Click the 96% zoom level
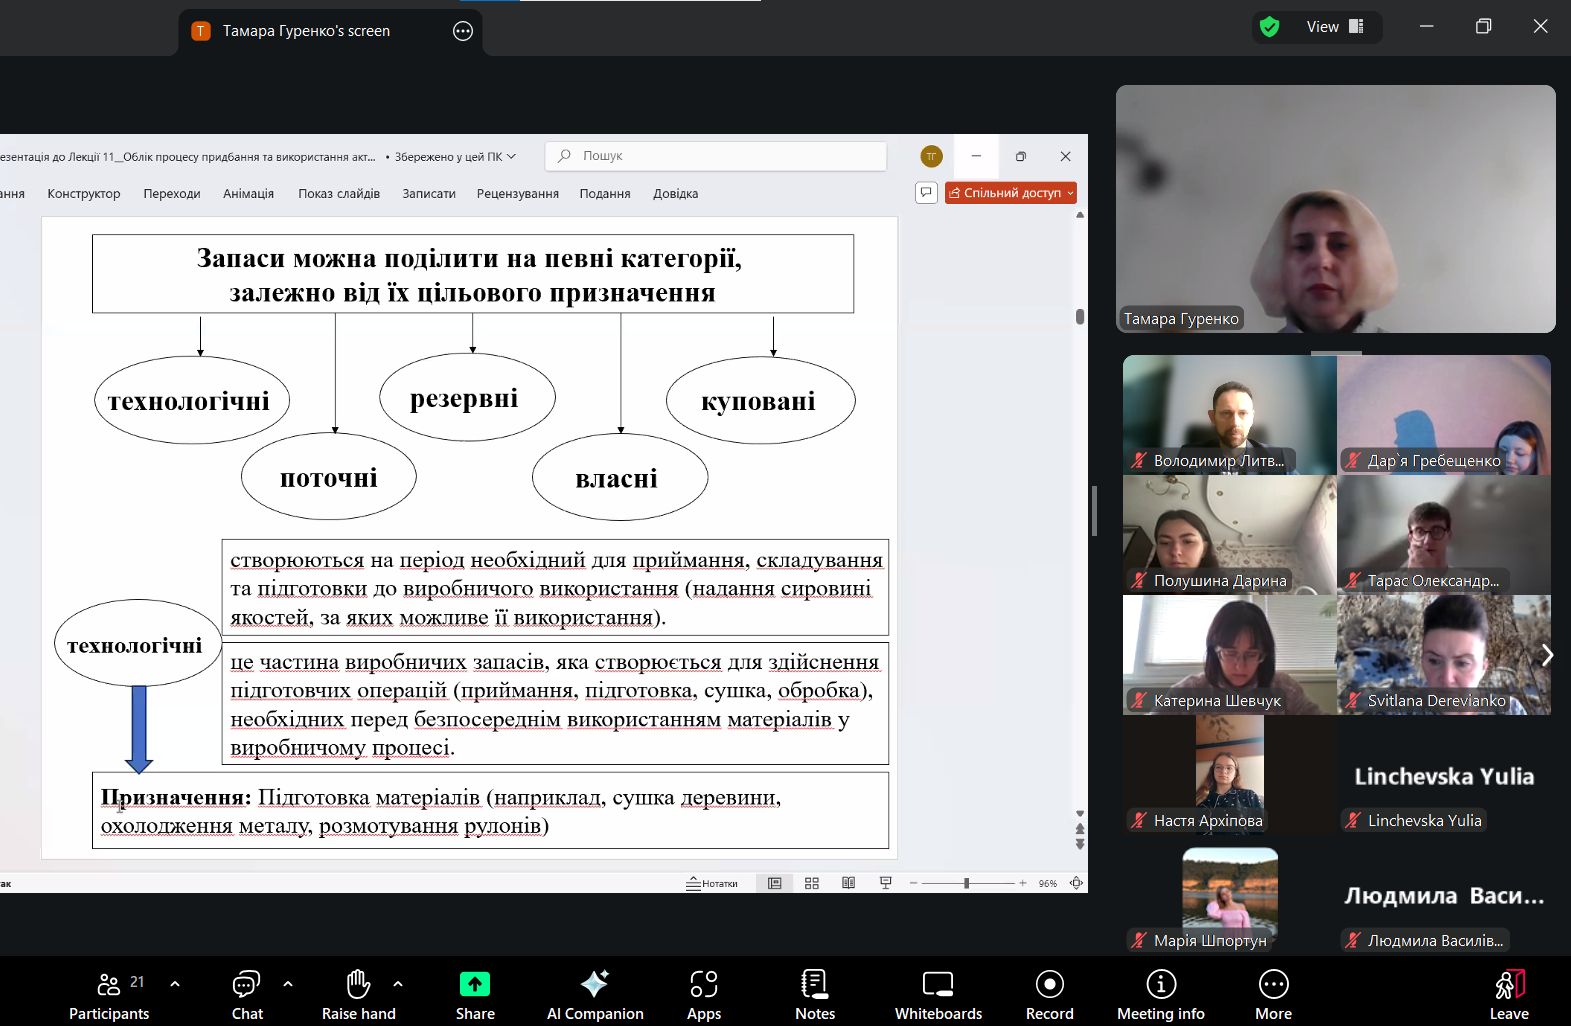The height and width of the screenshot is (1026, 1571). pos(1047,883)
